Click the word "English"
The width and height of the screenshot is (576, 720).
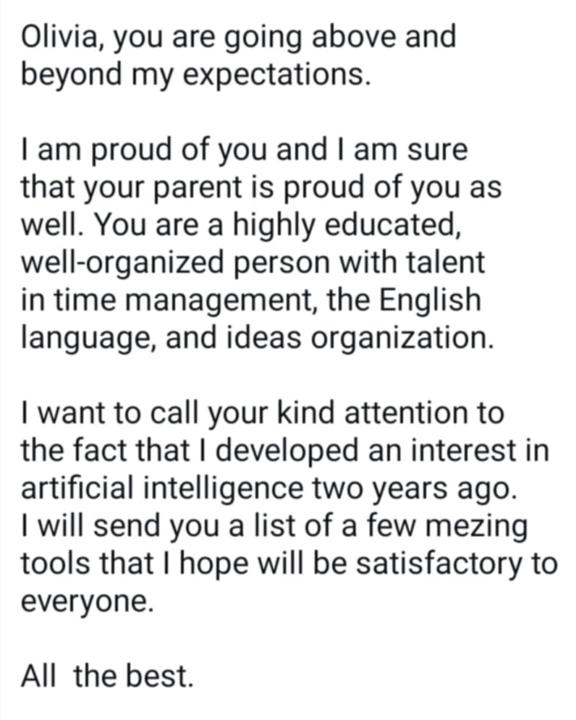pos(430,300)
